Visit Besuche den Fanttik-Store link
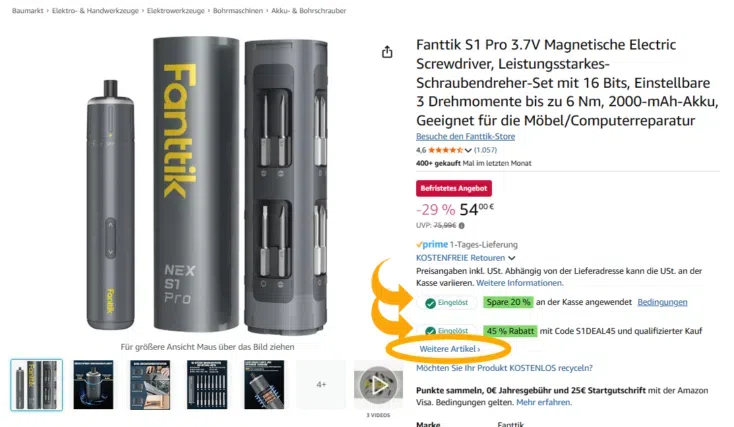The width and height of the screenshot is (734, 427). [465, 136]
